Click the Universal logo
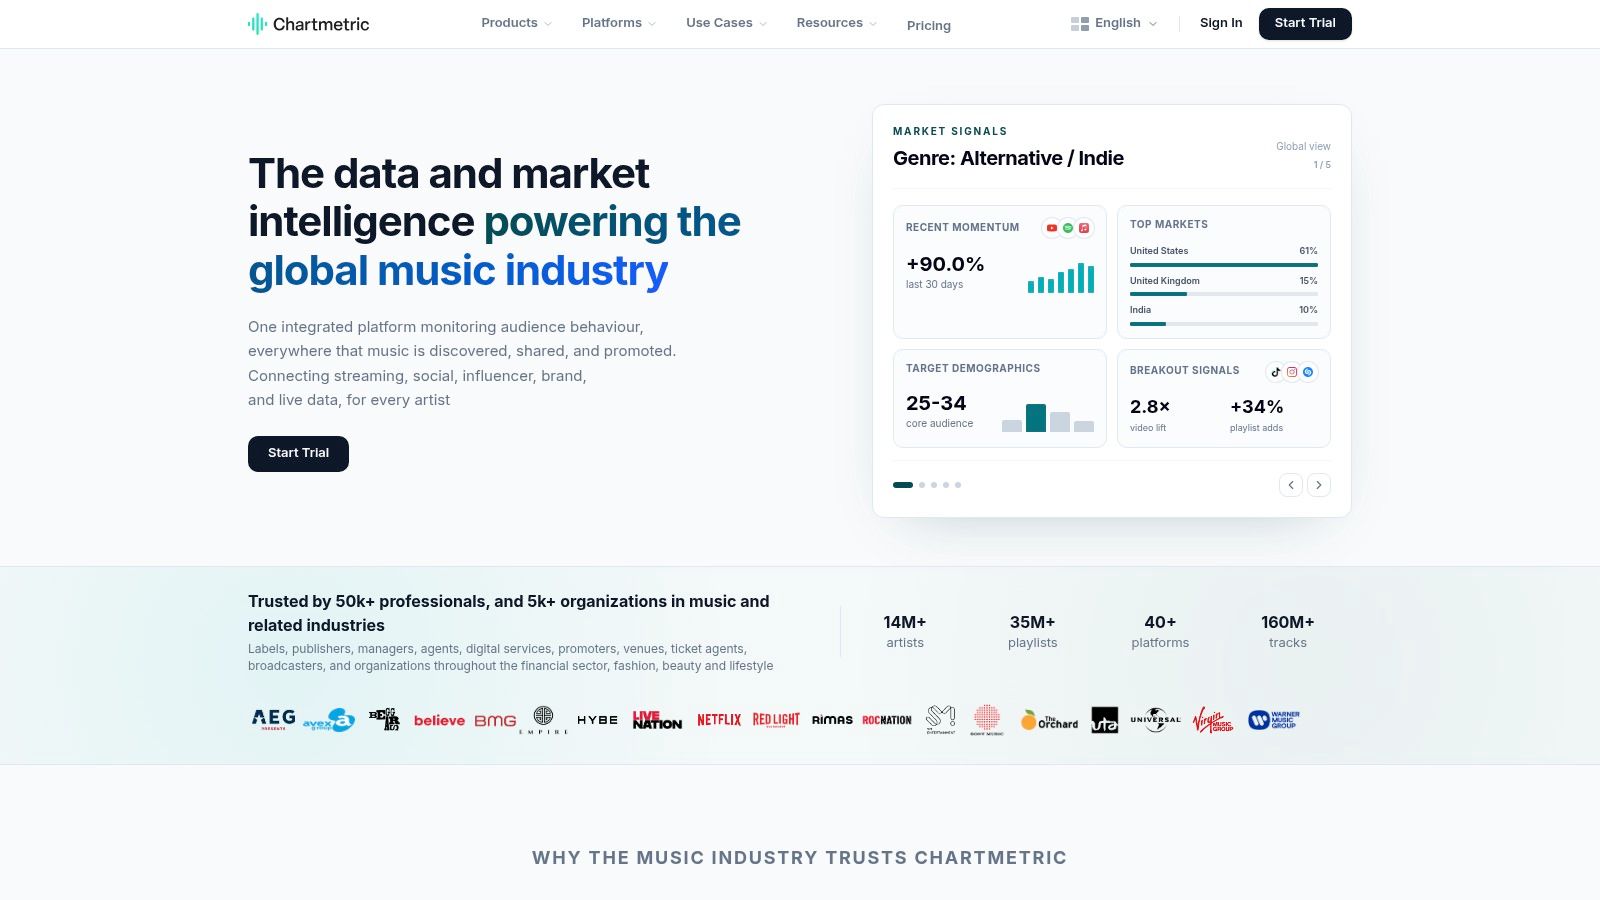The height and width of the screenshot is (900, 1600). click(x=1155, y=720)
